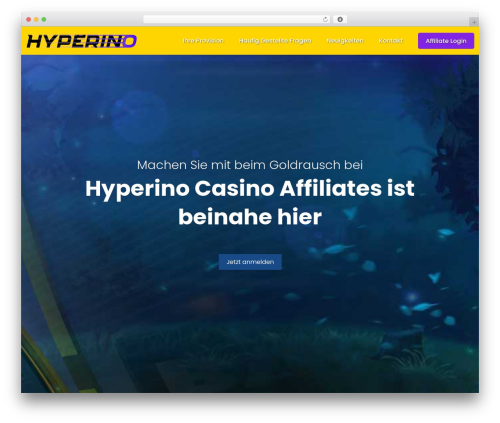The height and width of the screenshot is (423, 500).
Task: Click the heading 'Hyperino Casino Affiliates ist beinahe hier'
Action: 250,203
